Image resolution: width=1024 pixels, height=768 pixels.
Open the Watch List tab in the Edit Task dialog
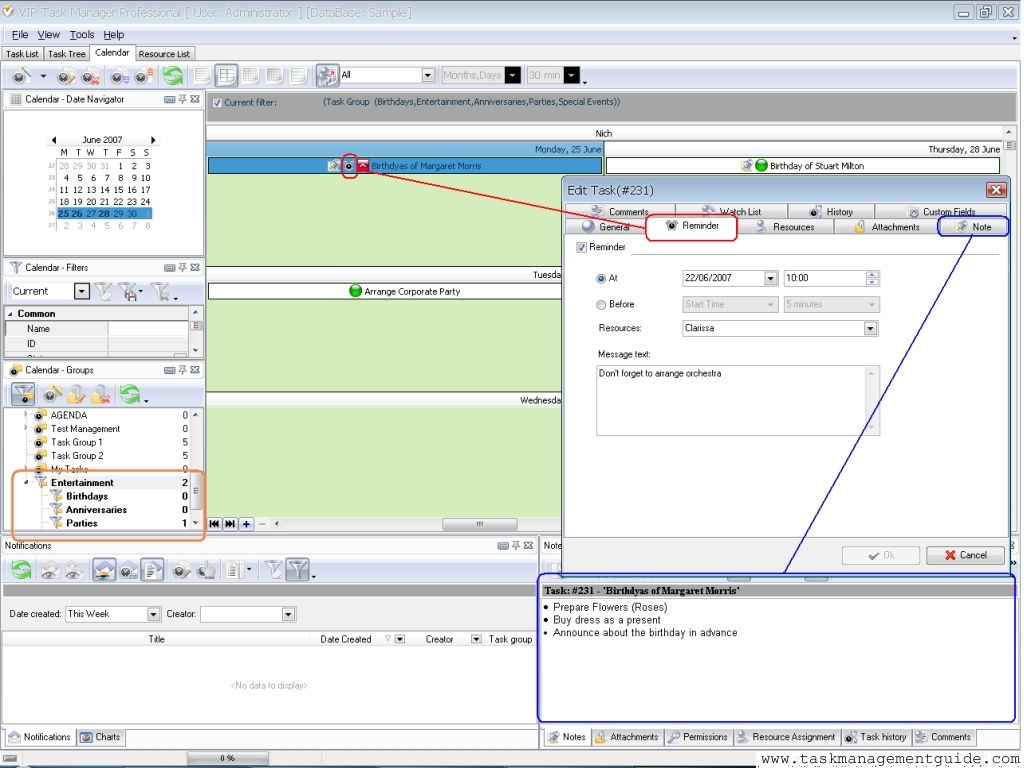click(x=731, y=212)
